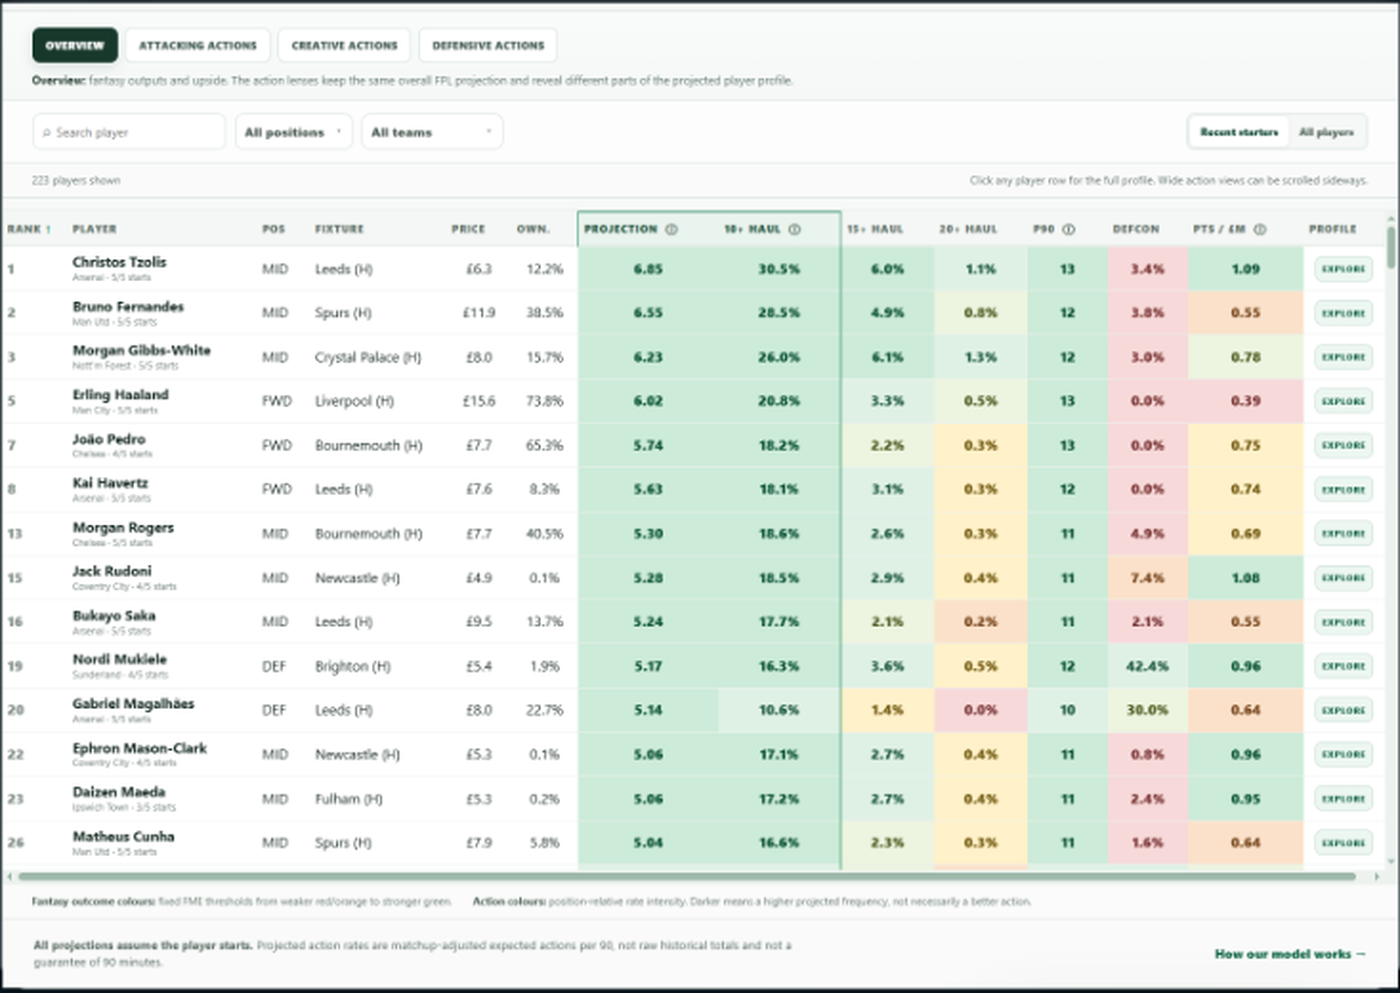Click the 20+ HAUL column header
Image resolution: width=1400 pixels, height=993 pixels.
click(x=968, y=229)
